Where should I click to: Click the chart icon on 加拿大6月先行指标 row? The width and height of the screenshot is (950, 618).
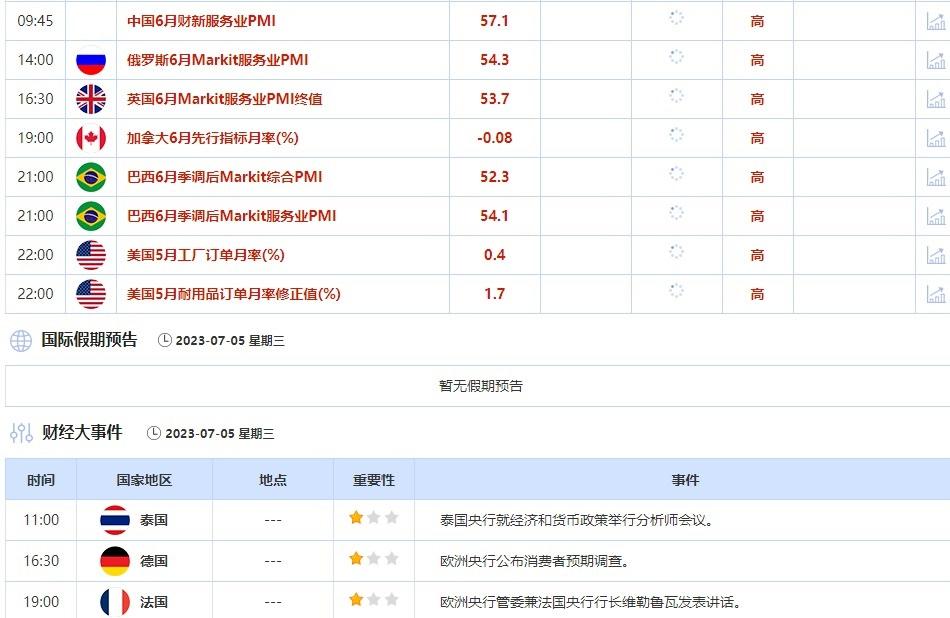(x=936, y=138)
